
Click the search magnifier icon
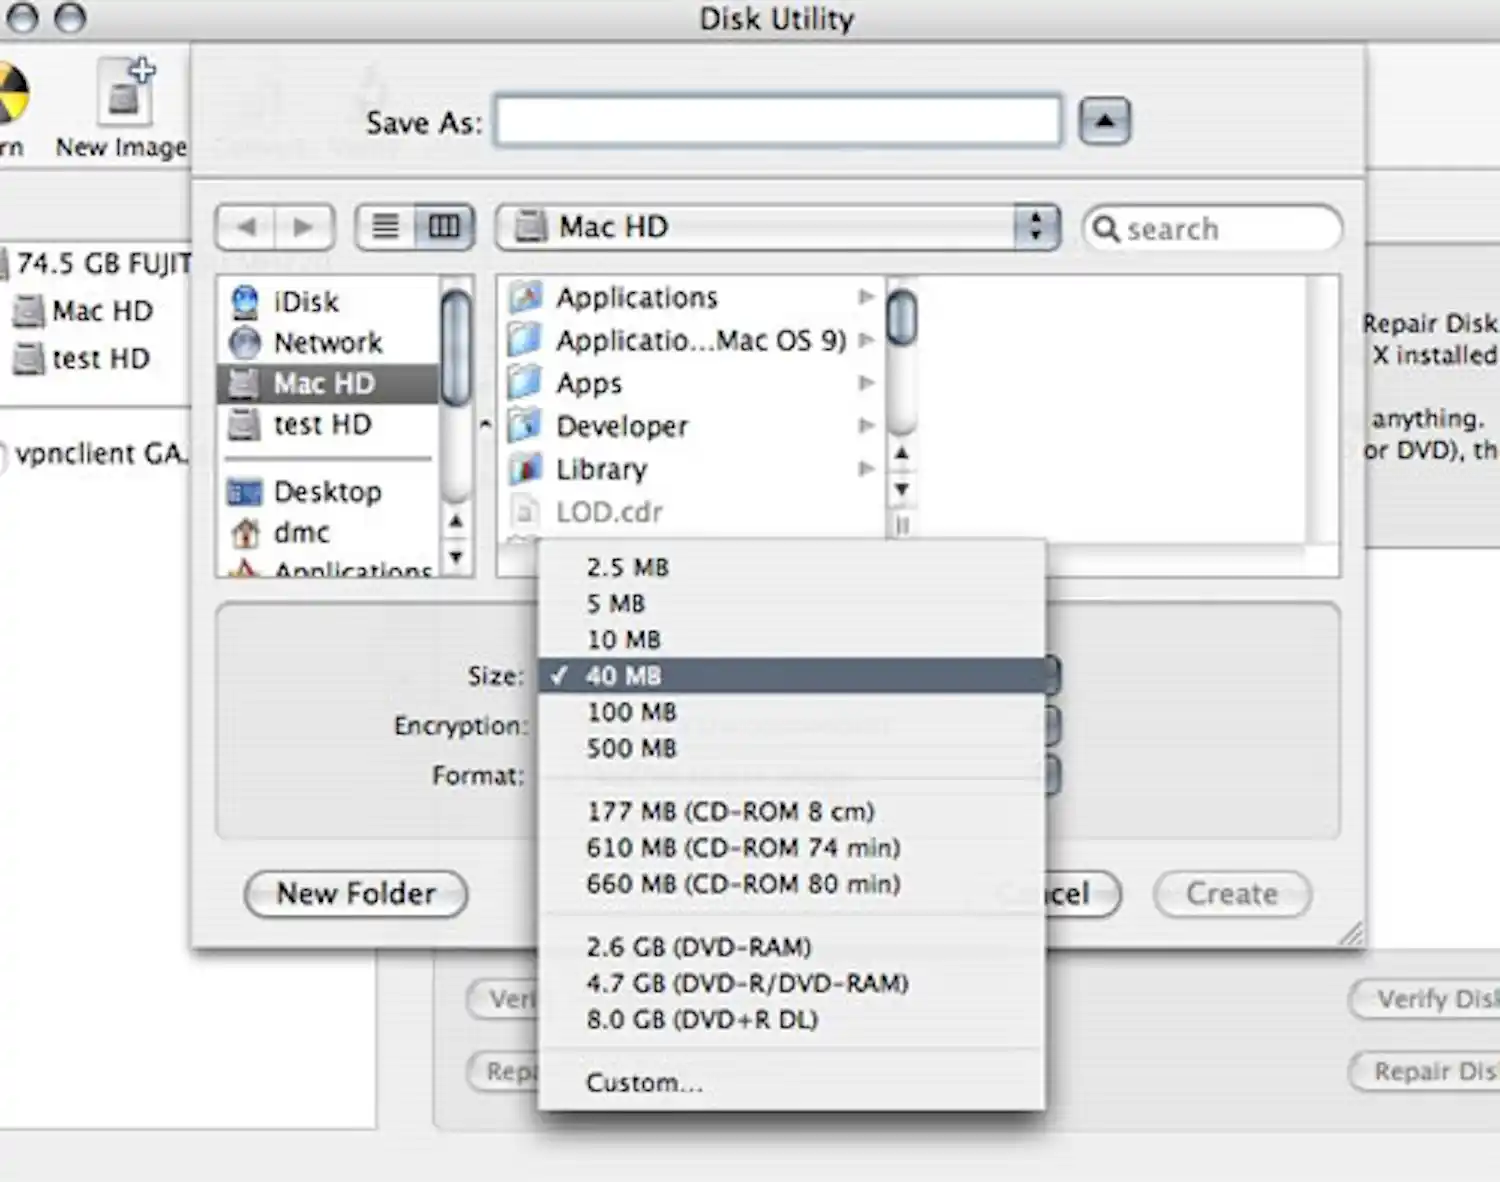tap(1107, 229)
